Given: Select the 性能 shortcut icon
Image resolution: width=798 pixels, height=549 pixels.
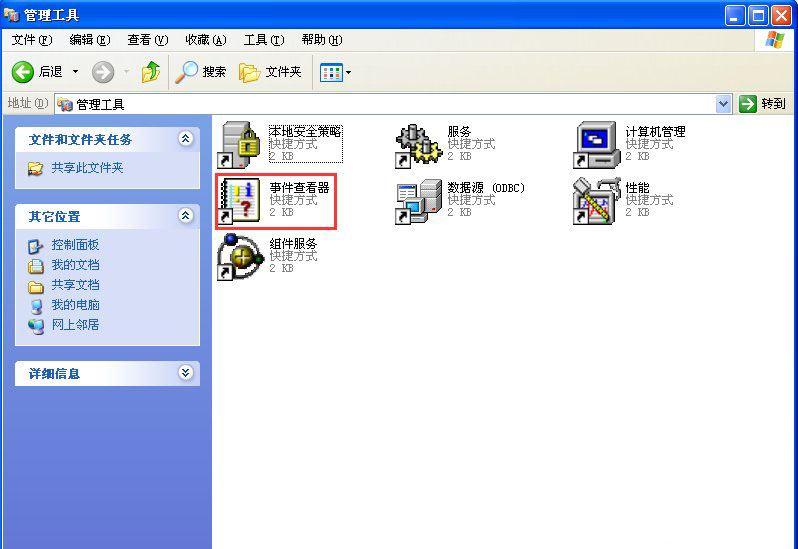Looking at the screenshot, I should [596, 200].
